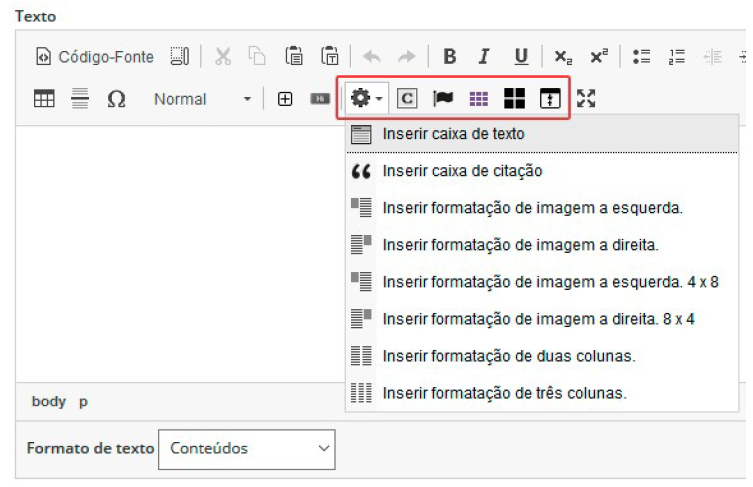Click the purple grid icon
The width and height of the screenshot is (753, 487).
[478, 98]
